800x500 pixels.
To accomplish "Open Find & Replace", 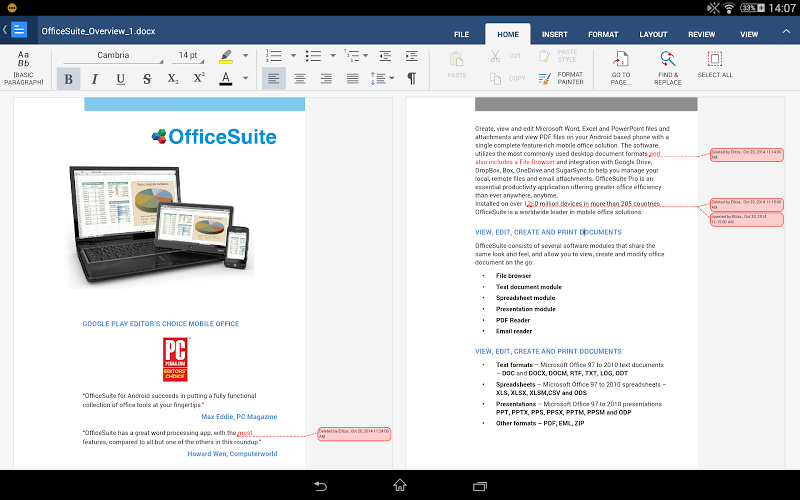I will coord(667,67).
